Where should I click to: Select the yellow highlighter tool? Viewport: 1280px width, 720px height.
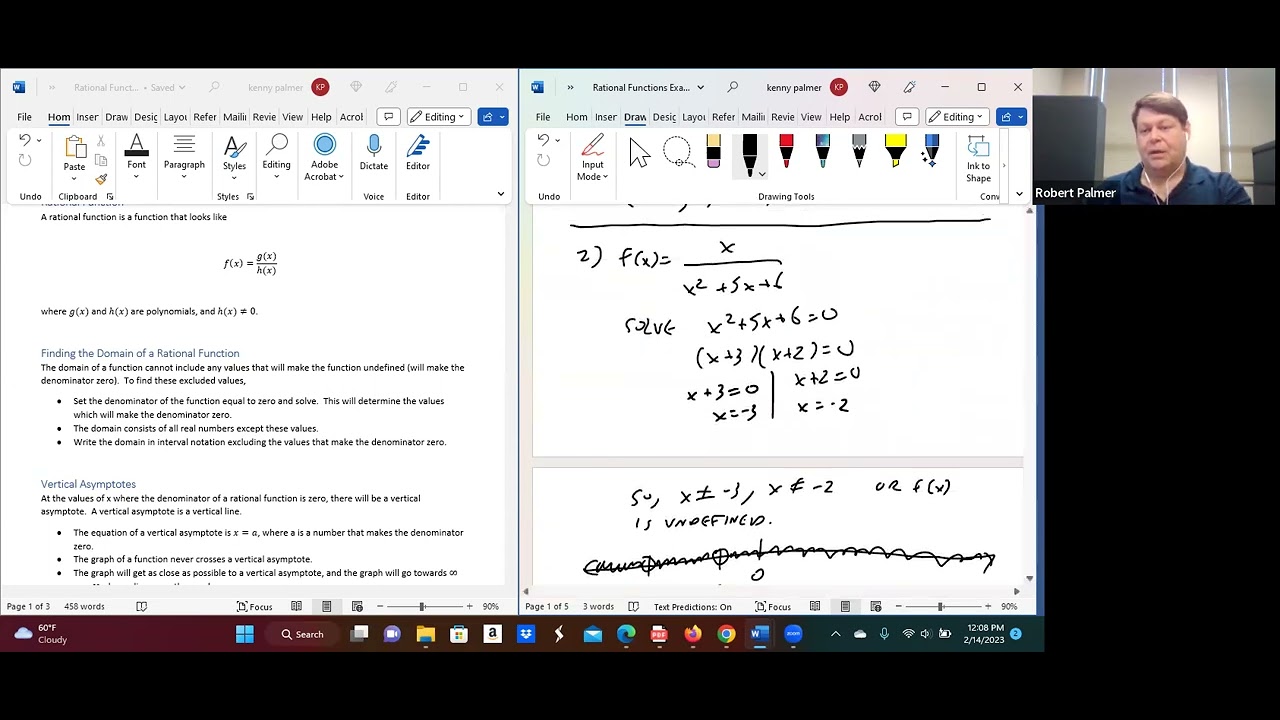click(x=895, y=152)
